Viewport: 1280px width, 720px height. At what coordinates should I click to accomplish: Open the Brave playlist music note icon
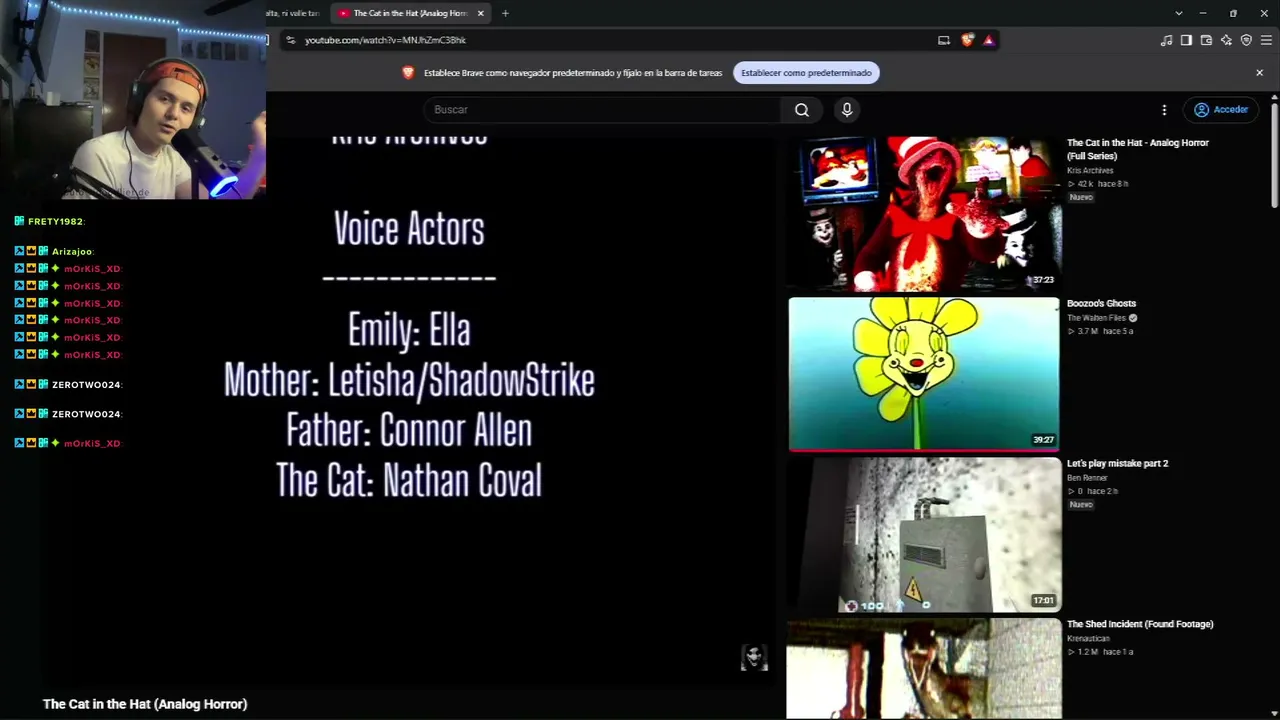tap(1166, 40)
